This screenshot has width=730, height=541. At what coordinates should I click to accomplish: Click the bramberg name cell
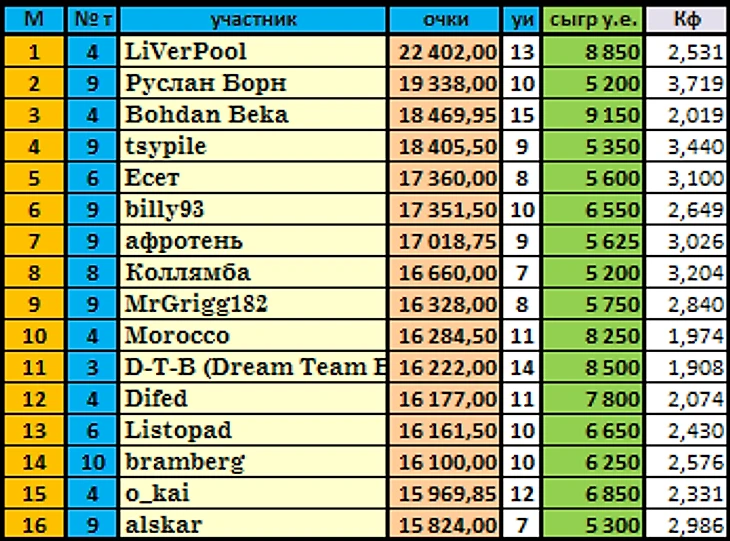(x=253, y=462)
